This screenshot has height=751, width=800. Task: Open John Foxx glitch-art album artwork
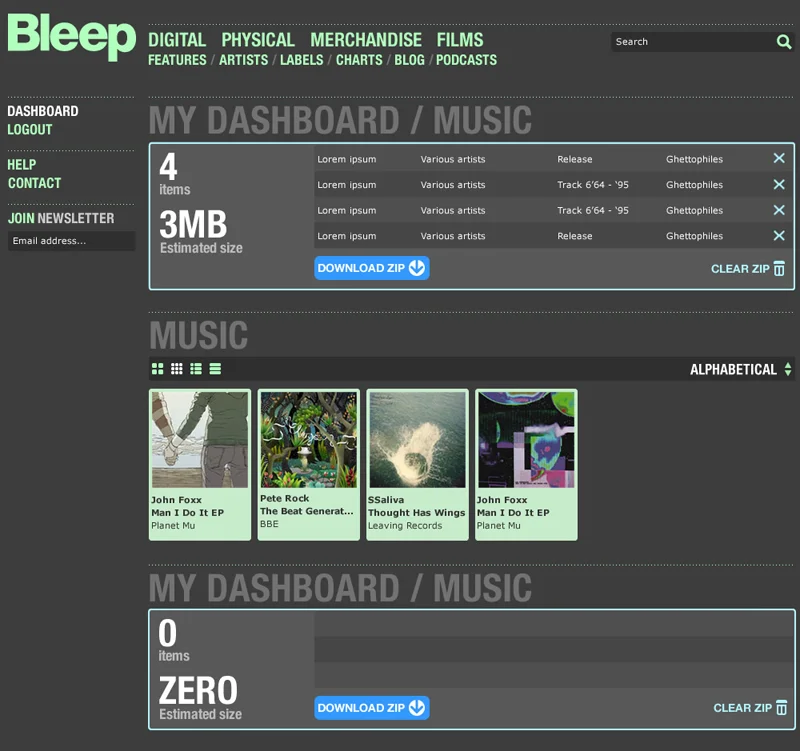[526, 440]
